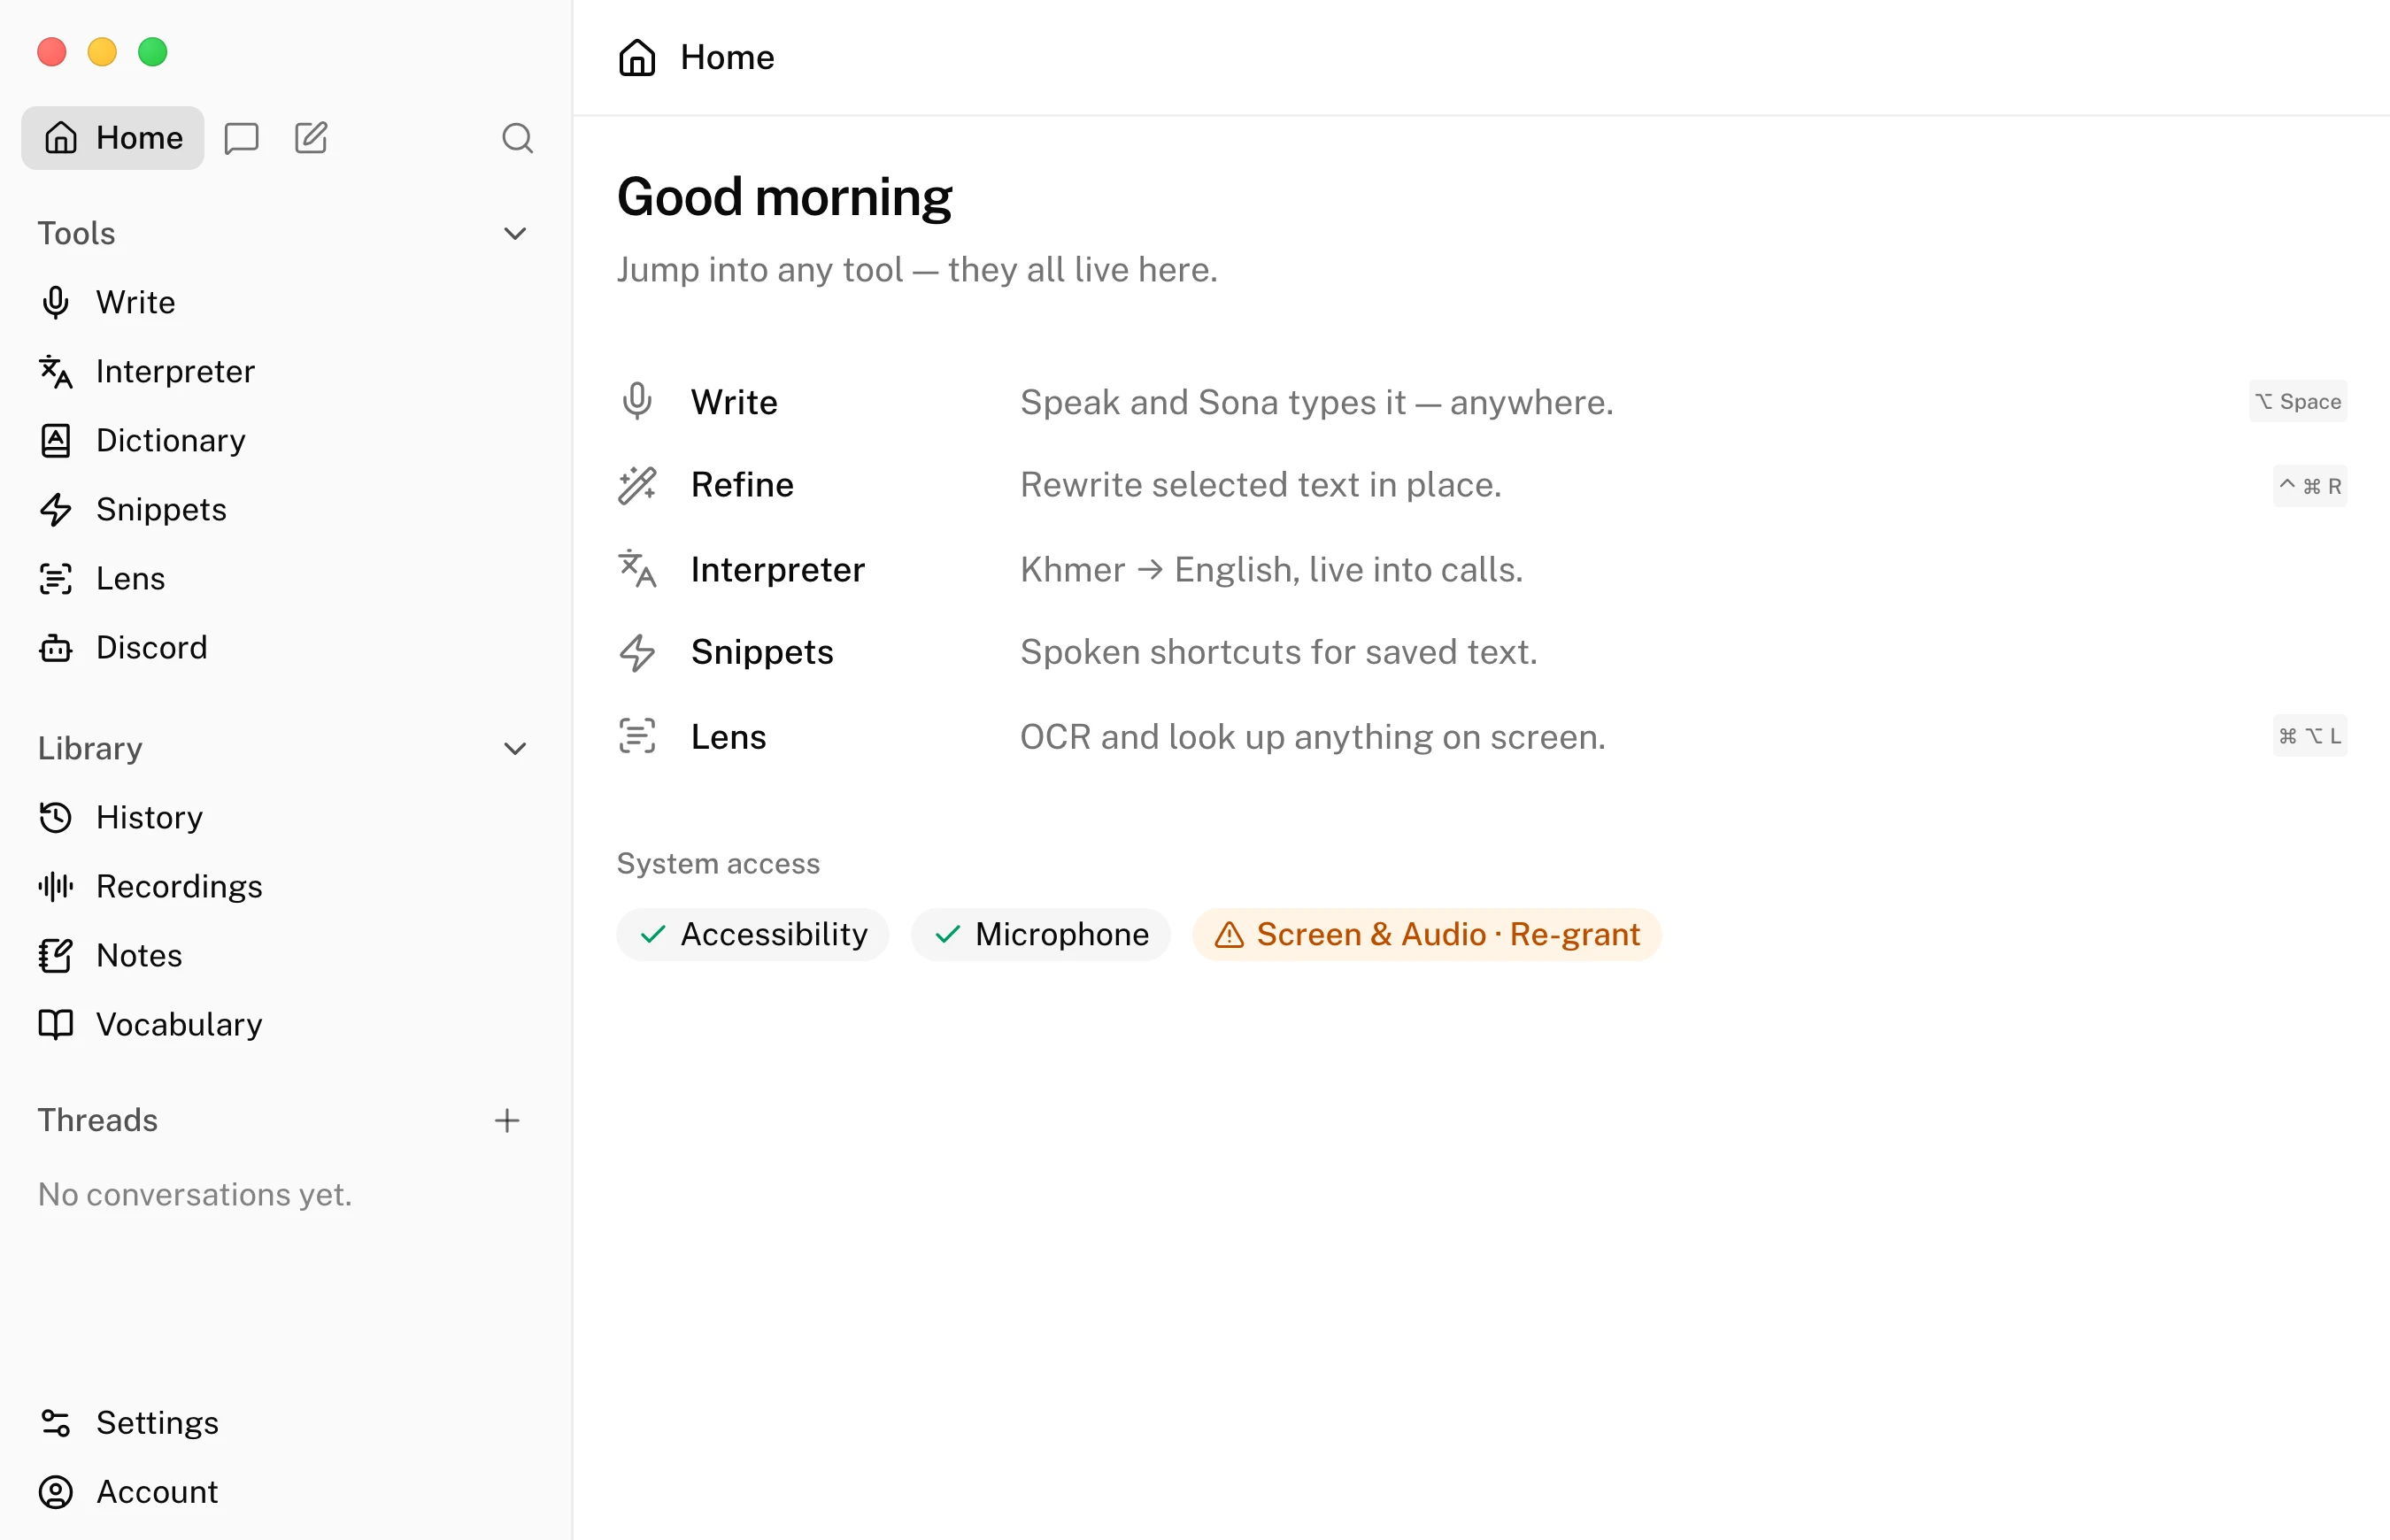Click the warning triangle in Screen & Audio chip
Image resolution: width=2390 pixels, height=1540 pixels.
[1229, 935]
